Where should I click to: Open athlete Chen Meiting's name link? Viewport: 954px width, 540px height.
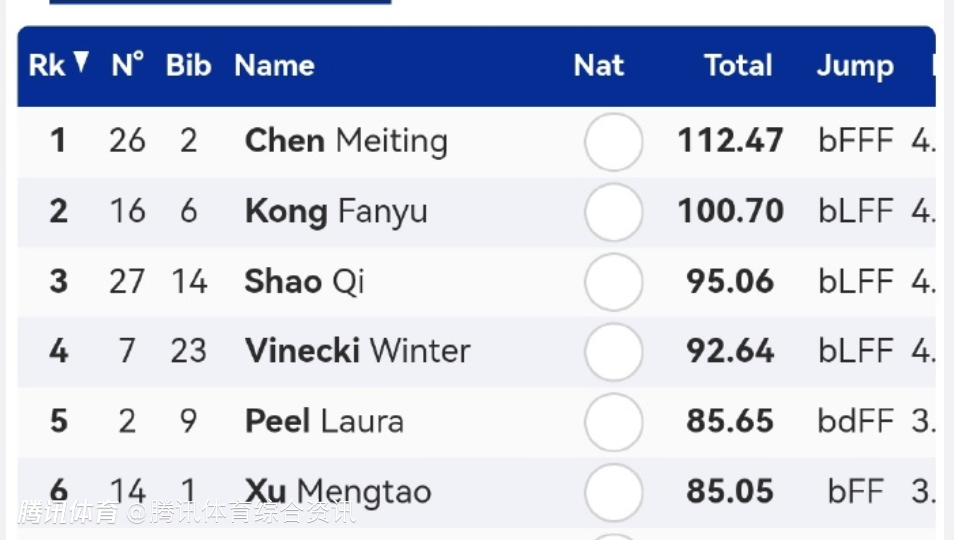coord(346,141)
